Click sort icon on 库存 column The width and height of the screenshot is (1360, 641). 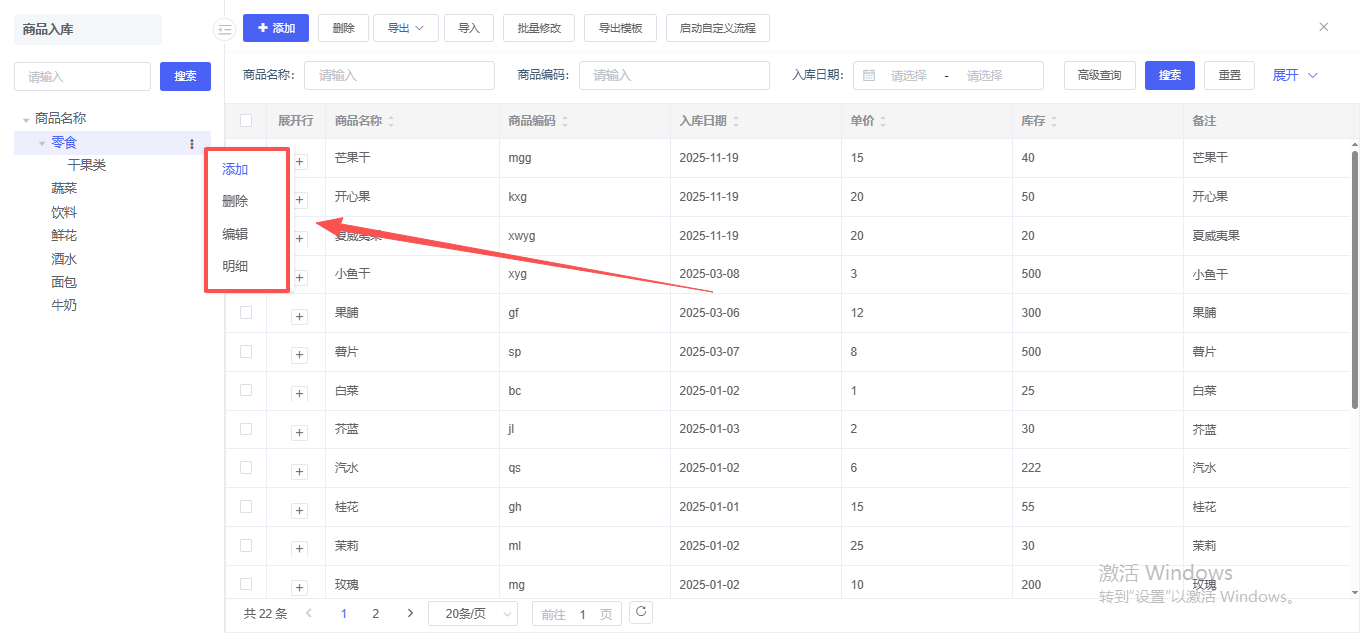[x=1054, y=121]
